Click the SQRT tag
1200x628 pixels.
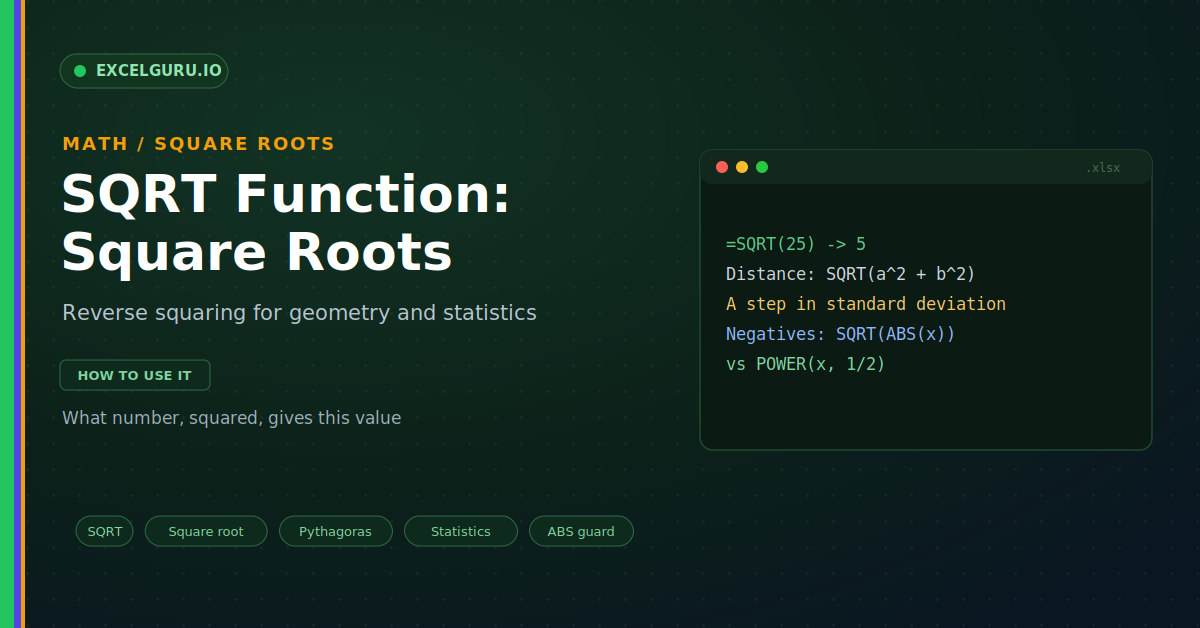pyautogui.click(x=104, y=531)
